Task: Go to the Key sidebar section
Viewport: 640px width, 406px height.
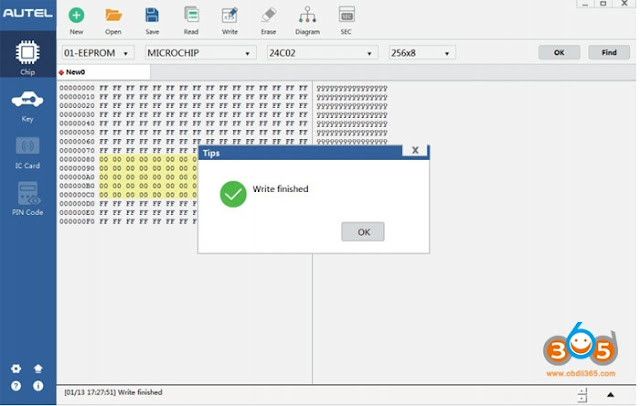Action: point(27,106)
